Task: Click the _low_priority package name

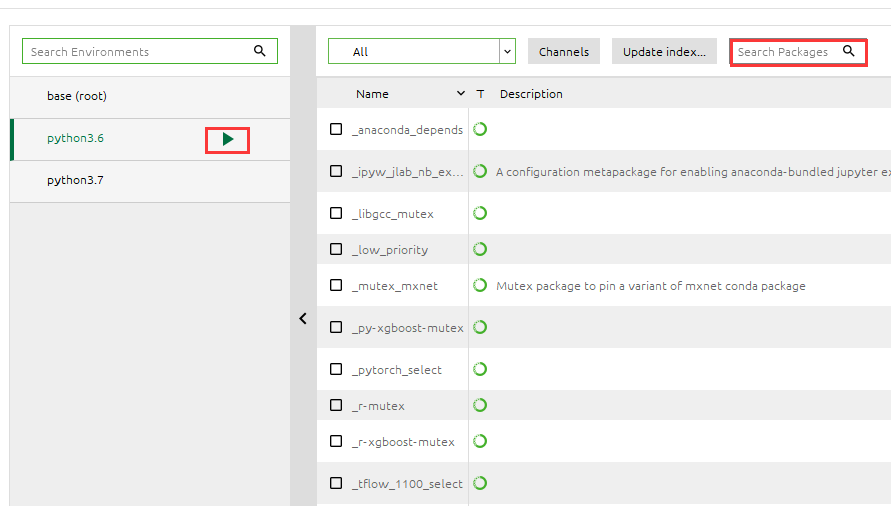Action: pos(390,250)
